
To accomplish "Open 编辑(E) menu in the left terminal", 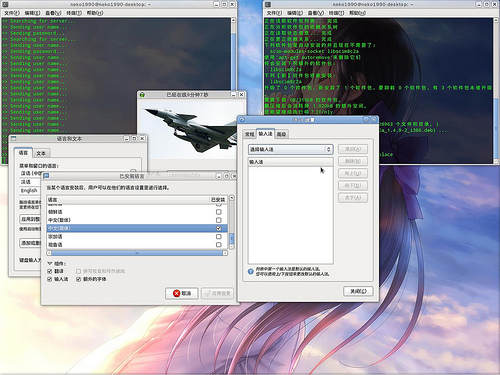I will click(x=32, y=13).
